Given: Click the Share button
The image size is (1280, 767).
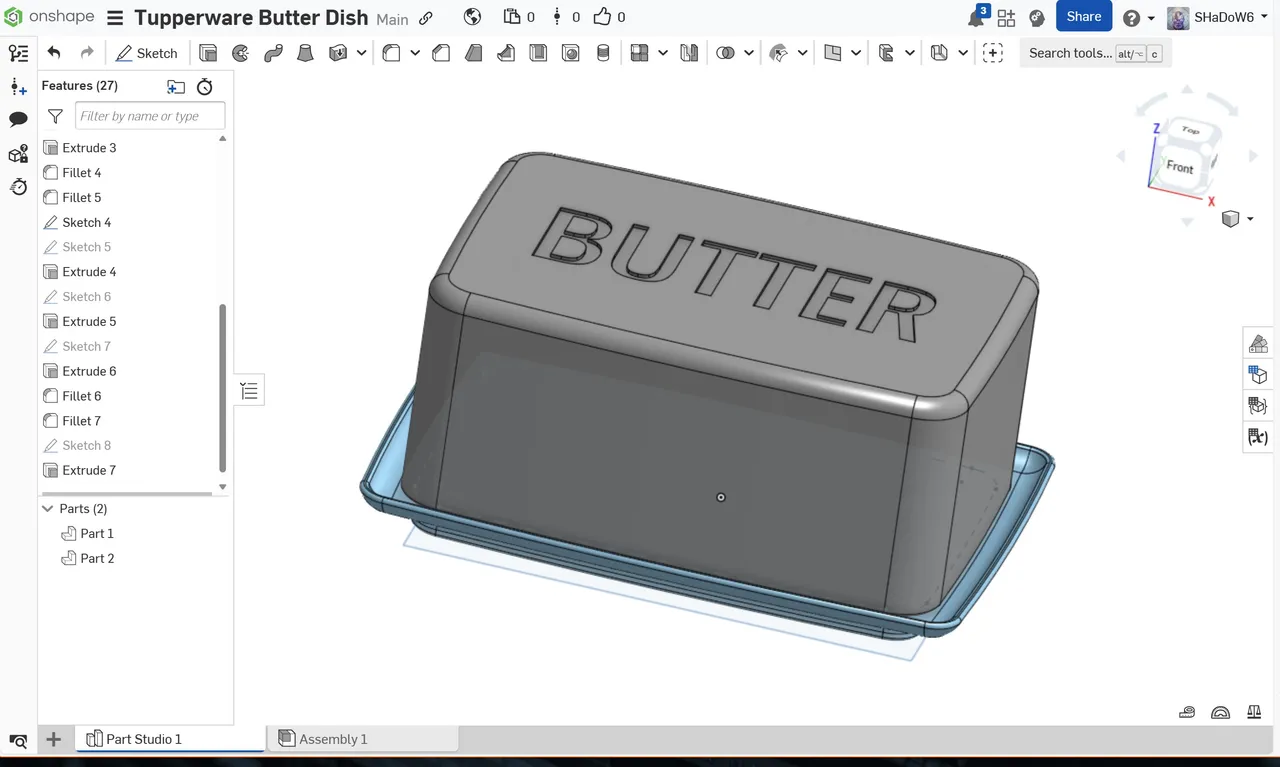Looking at the screenshot, I should pos(1083,16).
